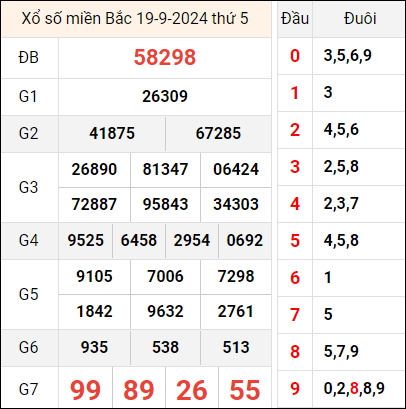The image size is (406, 409).
Task: Click G2 number 41875
Action: [112, 133]
